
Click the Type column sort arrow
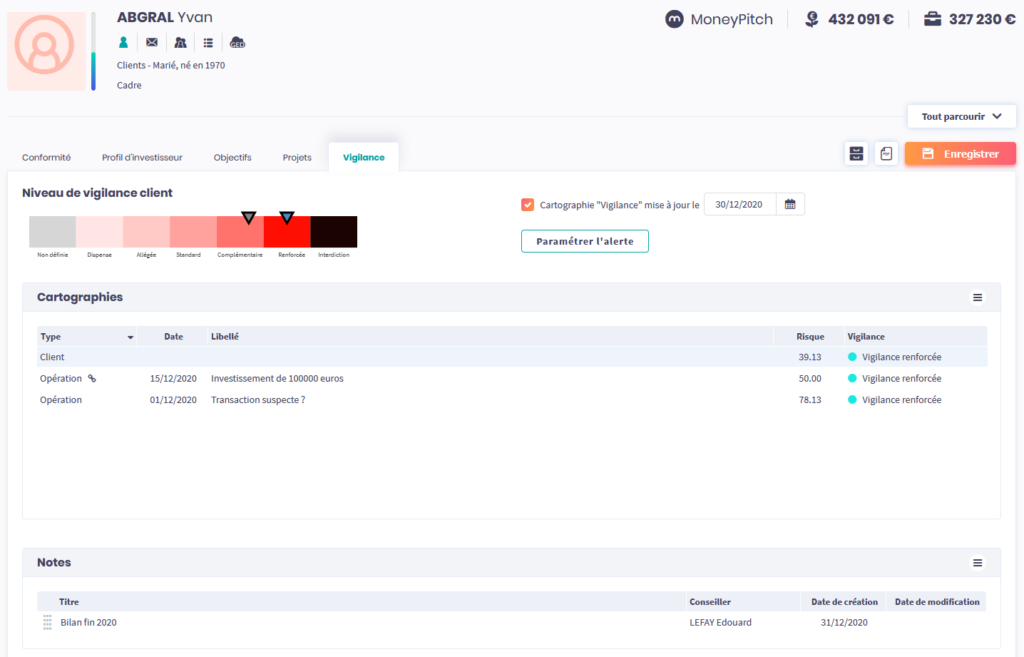click(x=130, y=338)
